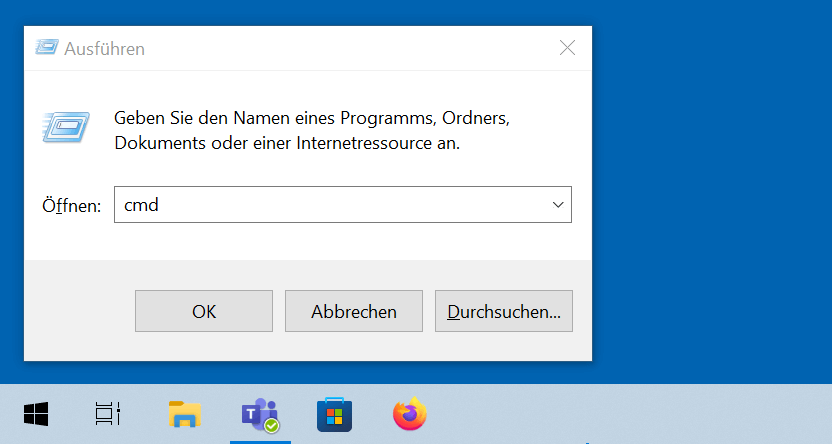
Task: Click the 'Geben Sie den Namen' description text
Action: point(311,130)
